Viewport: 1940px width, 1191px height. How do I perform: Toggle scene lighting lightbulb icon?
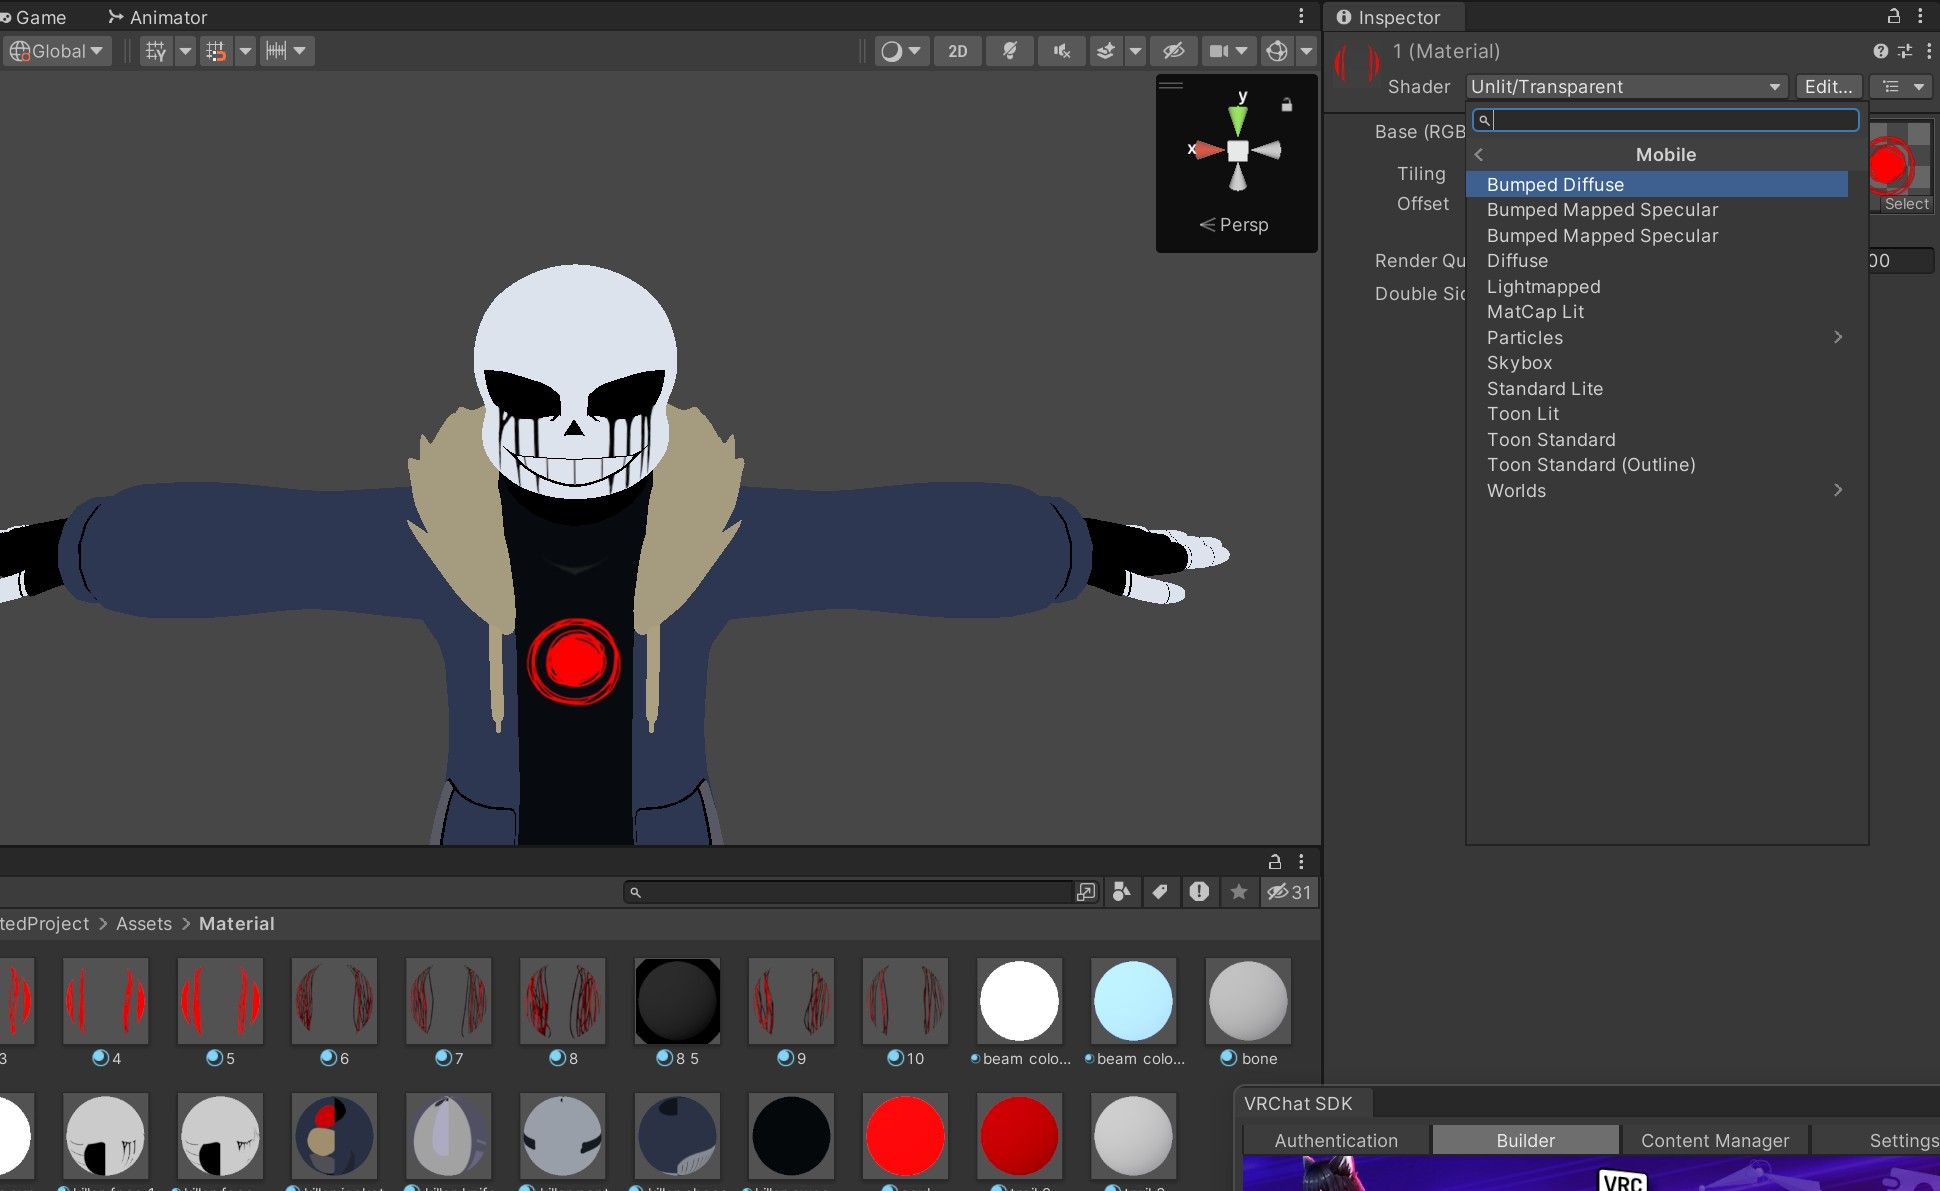point(1009,51)
